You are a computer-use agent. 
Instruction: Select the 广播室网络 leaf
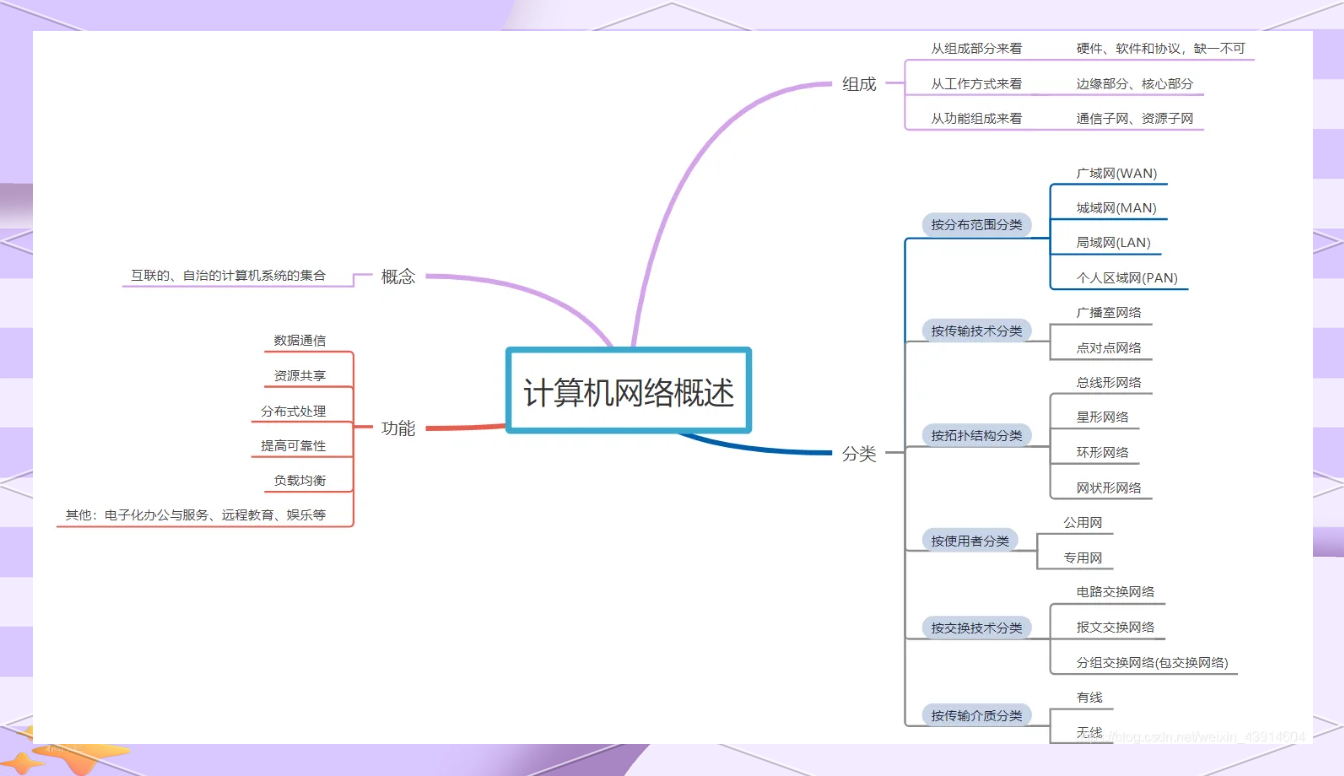[1108, 313]
